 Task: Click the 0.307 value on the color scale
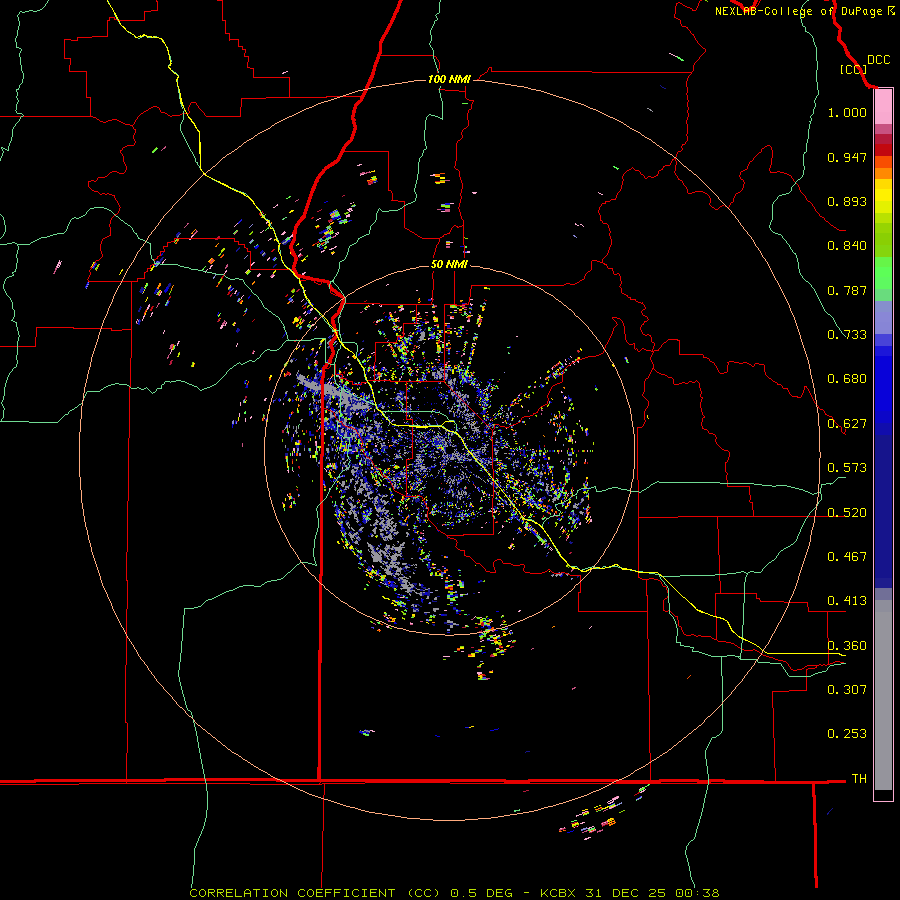point(847,690)
